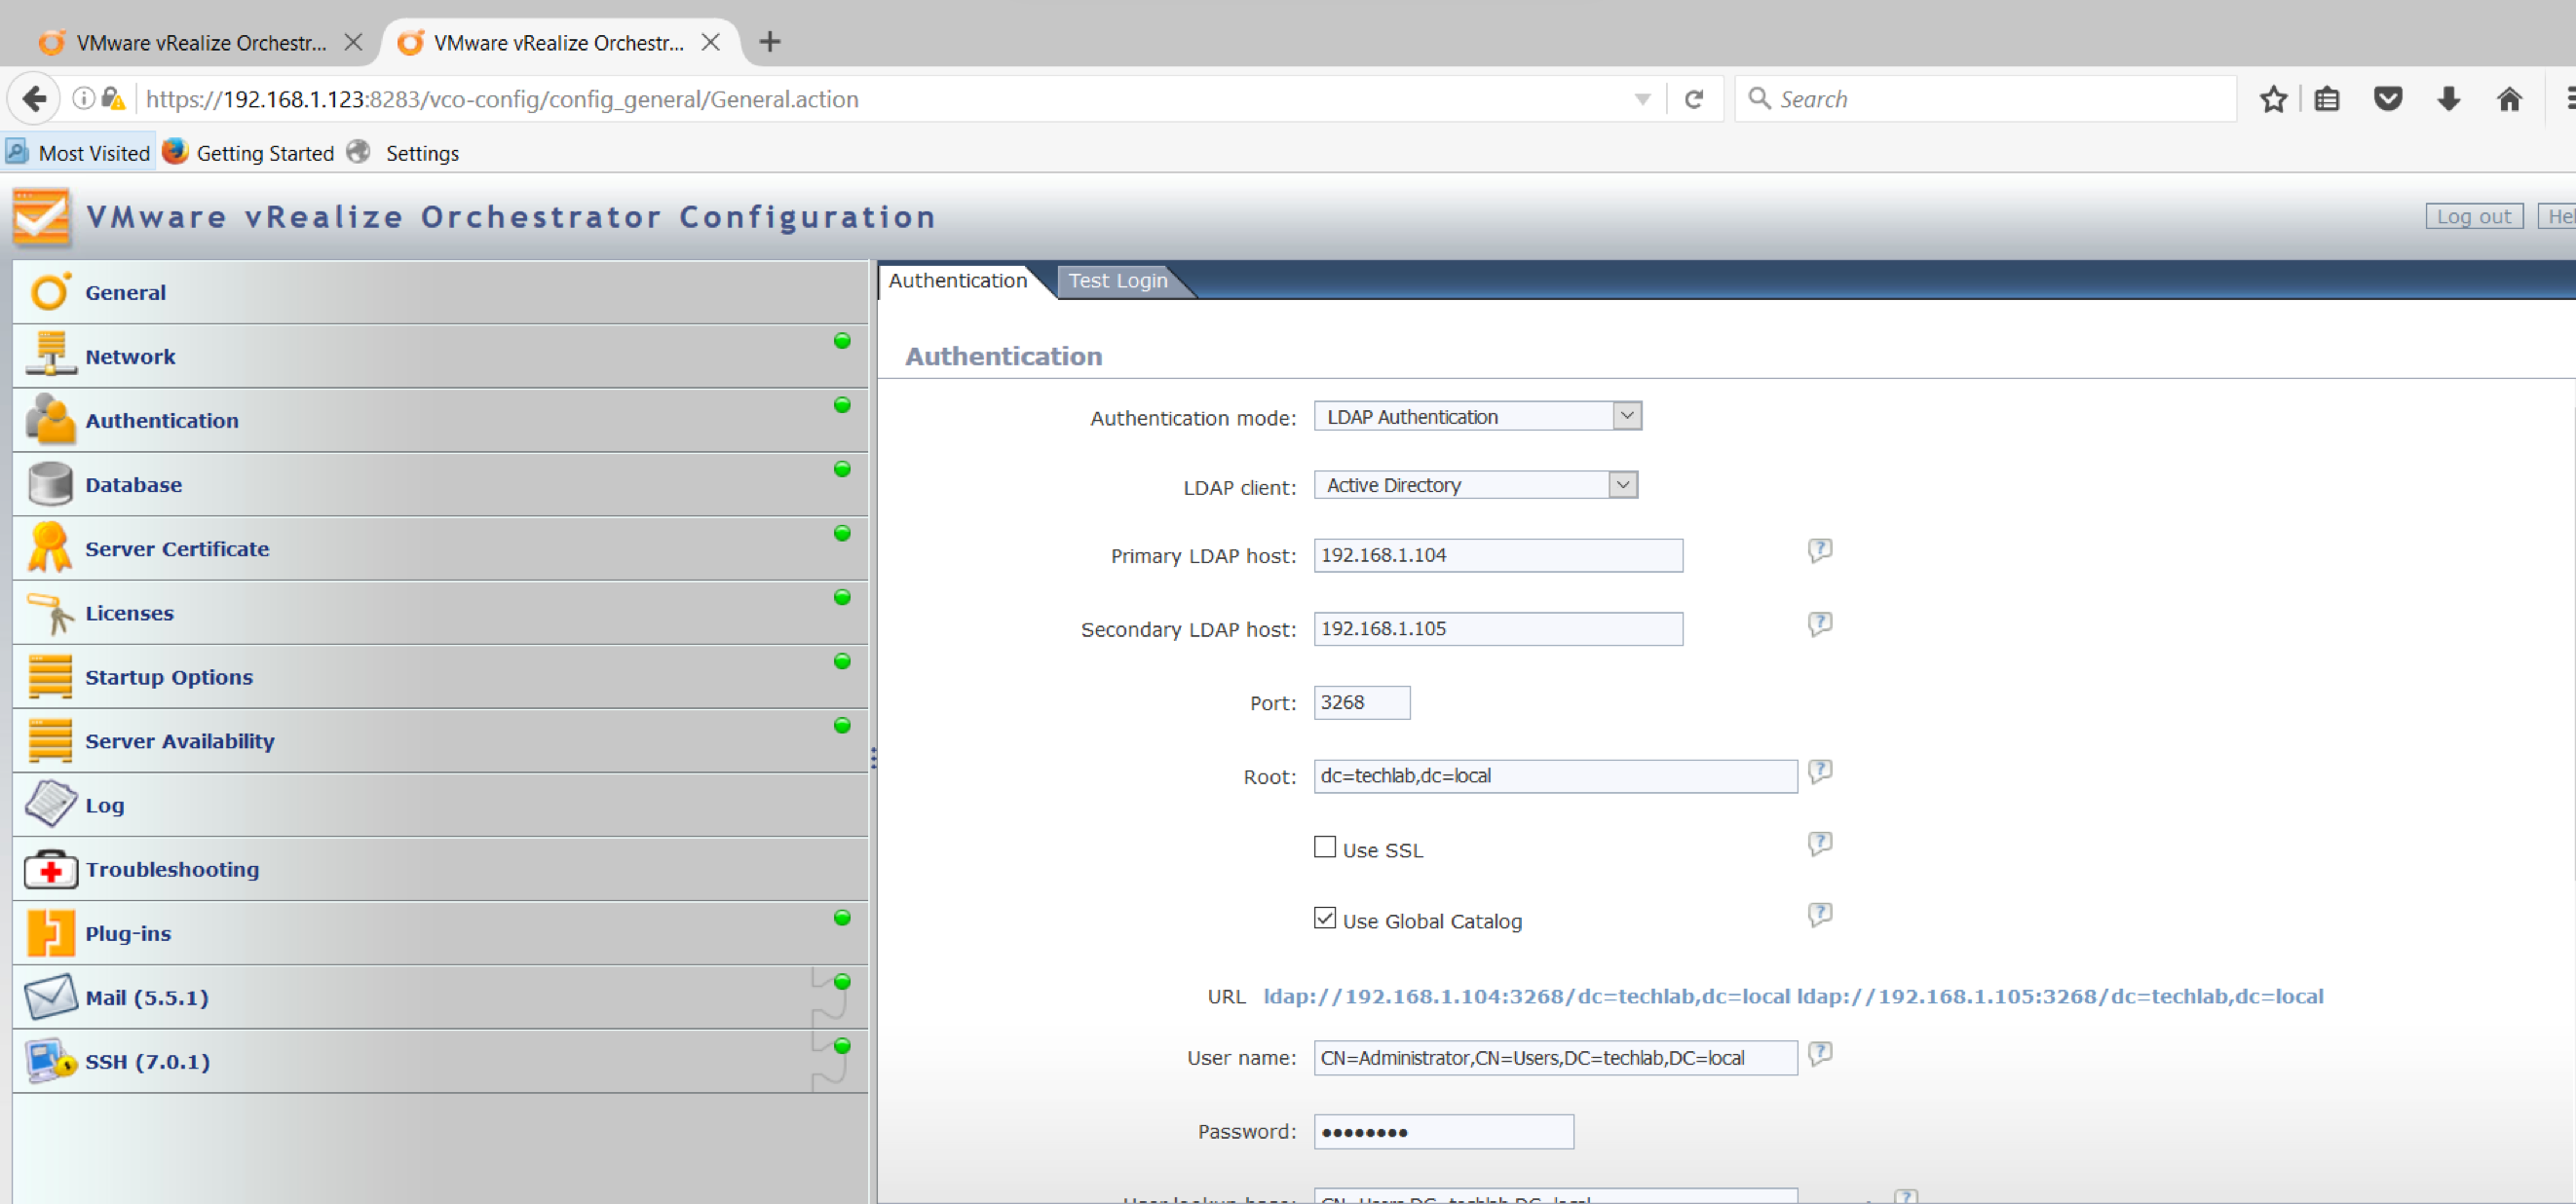Viewport: 2576px width, 1204px height.
Task: Go to browser home page icon
Action: [x=2508, y=99]
